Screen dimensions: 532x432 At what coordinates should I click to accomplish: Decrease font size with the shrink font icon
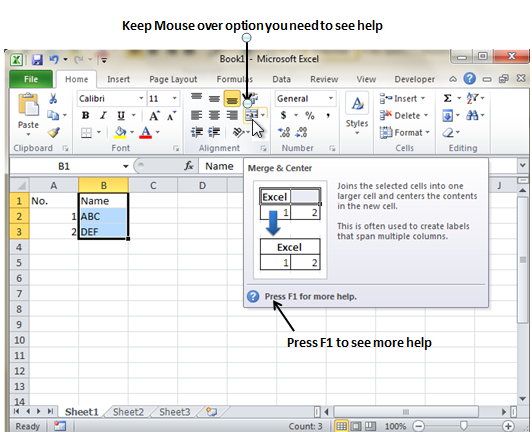(171, 116)
